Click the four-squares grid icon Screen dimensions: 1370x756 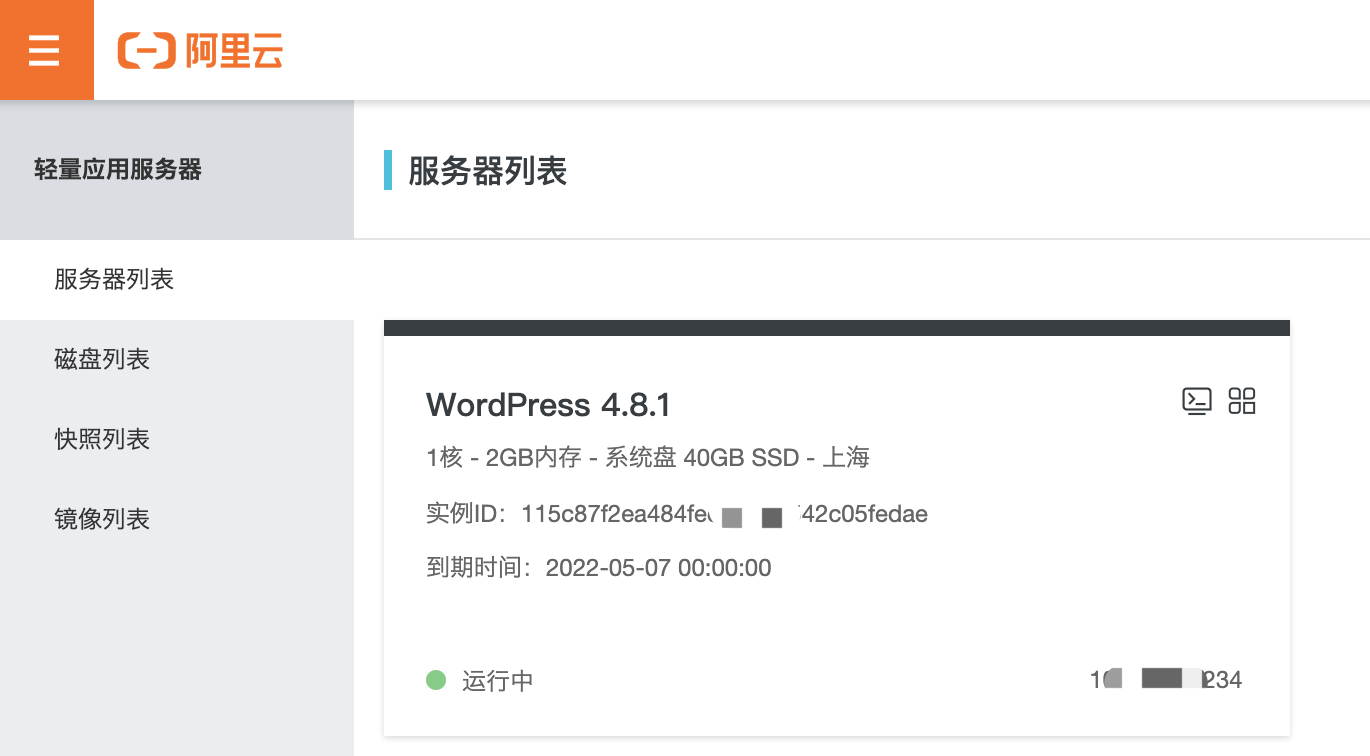click(1242, 401)
